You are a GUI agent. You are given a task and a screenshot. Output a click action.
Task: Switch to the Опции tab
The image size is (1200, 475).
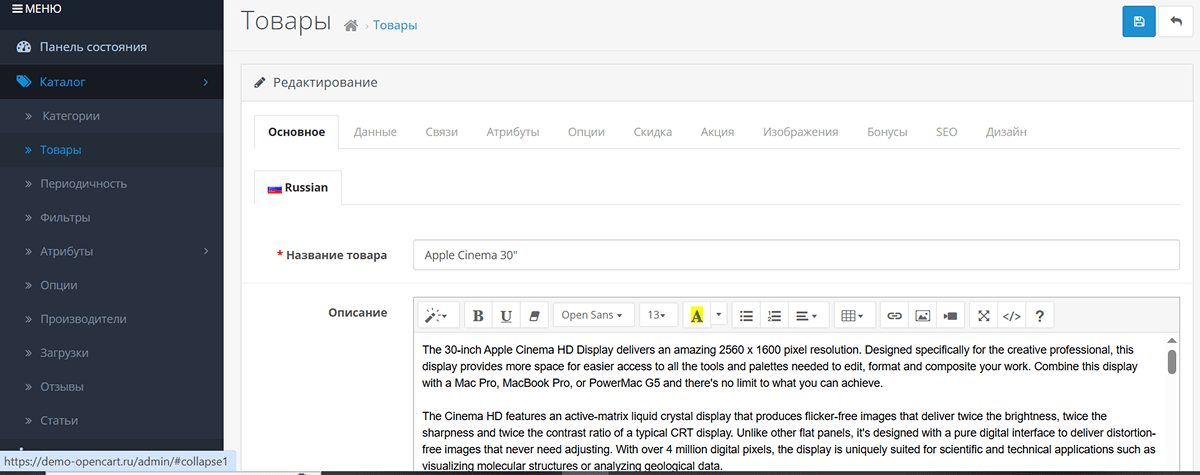586,132
